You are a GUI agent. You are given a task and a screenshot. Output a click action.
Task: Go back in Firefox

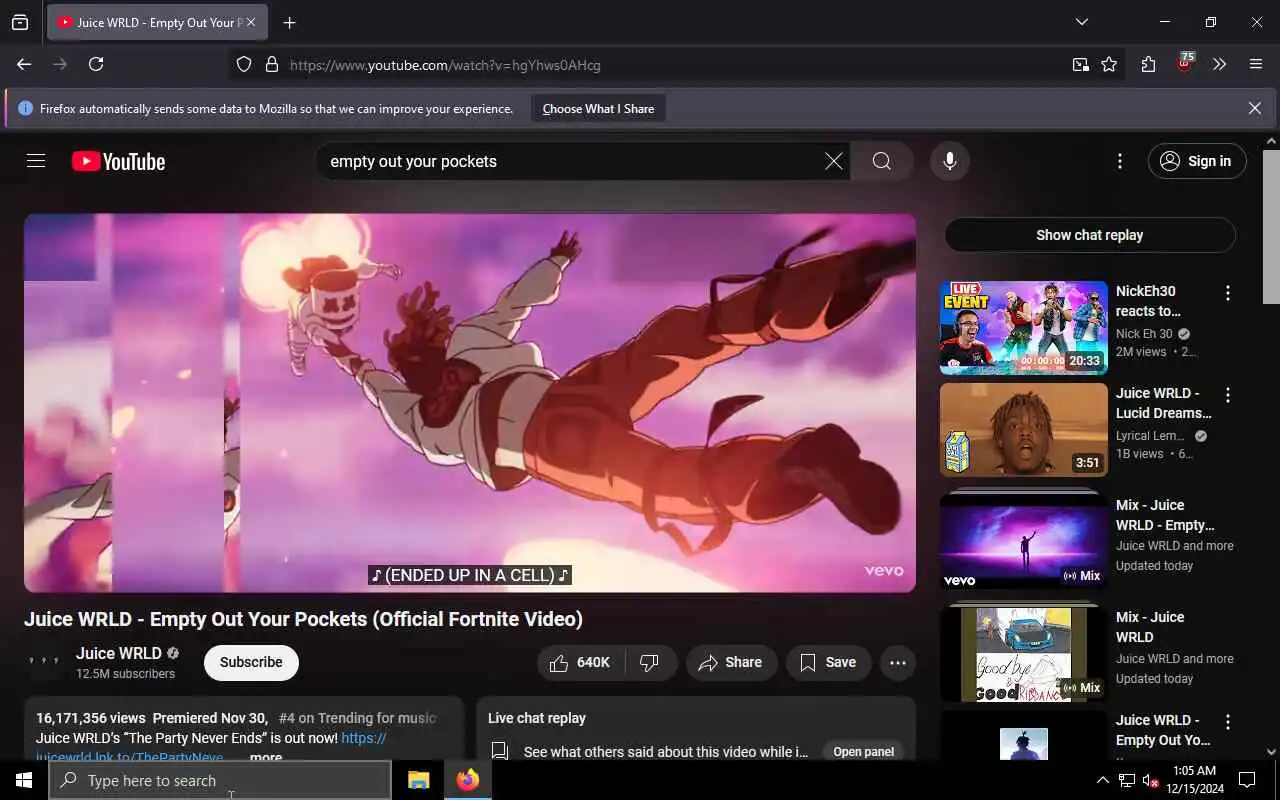[24, 64]
